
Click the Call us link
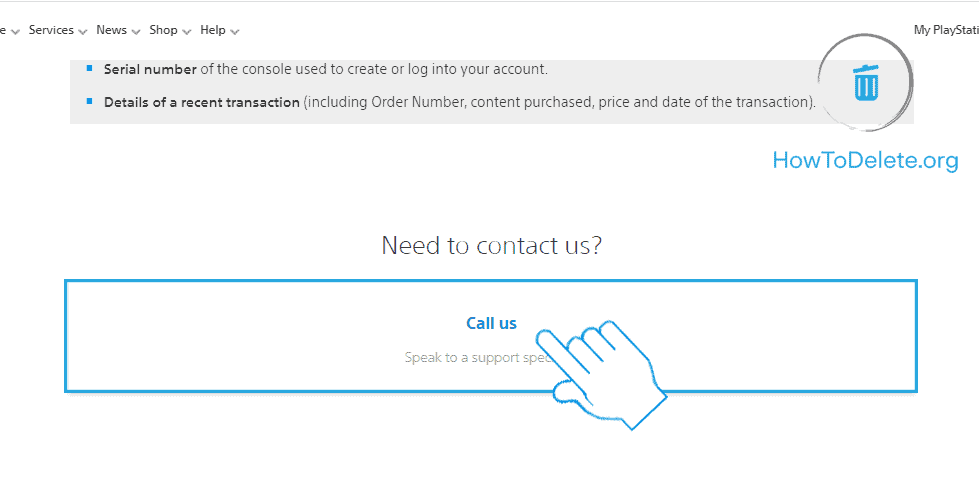[491, 323]
